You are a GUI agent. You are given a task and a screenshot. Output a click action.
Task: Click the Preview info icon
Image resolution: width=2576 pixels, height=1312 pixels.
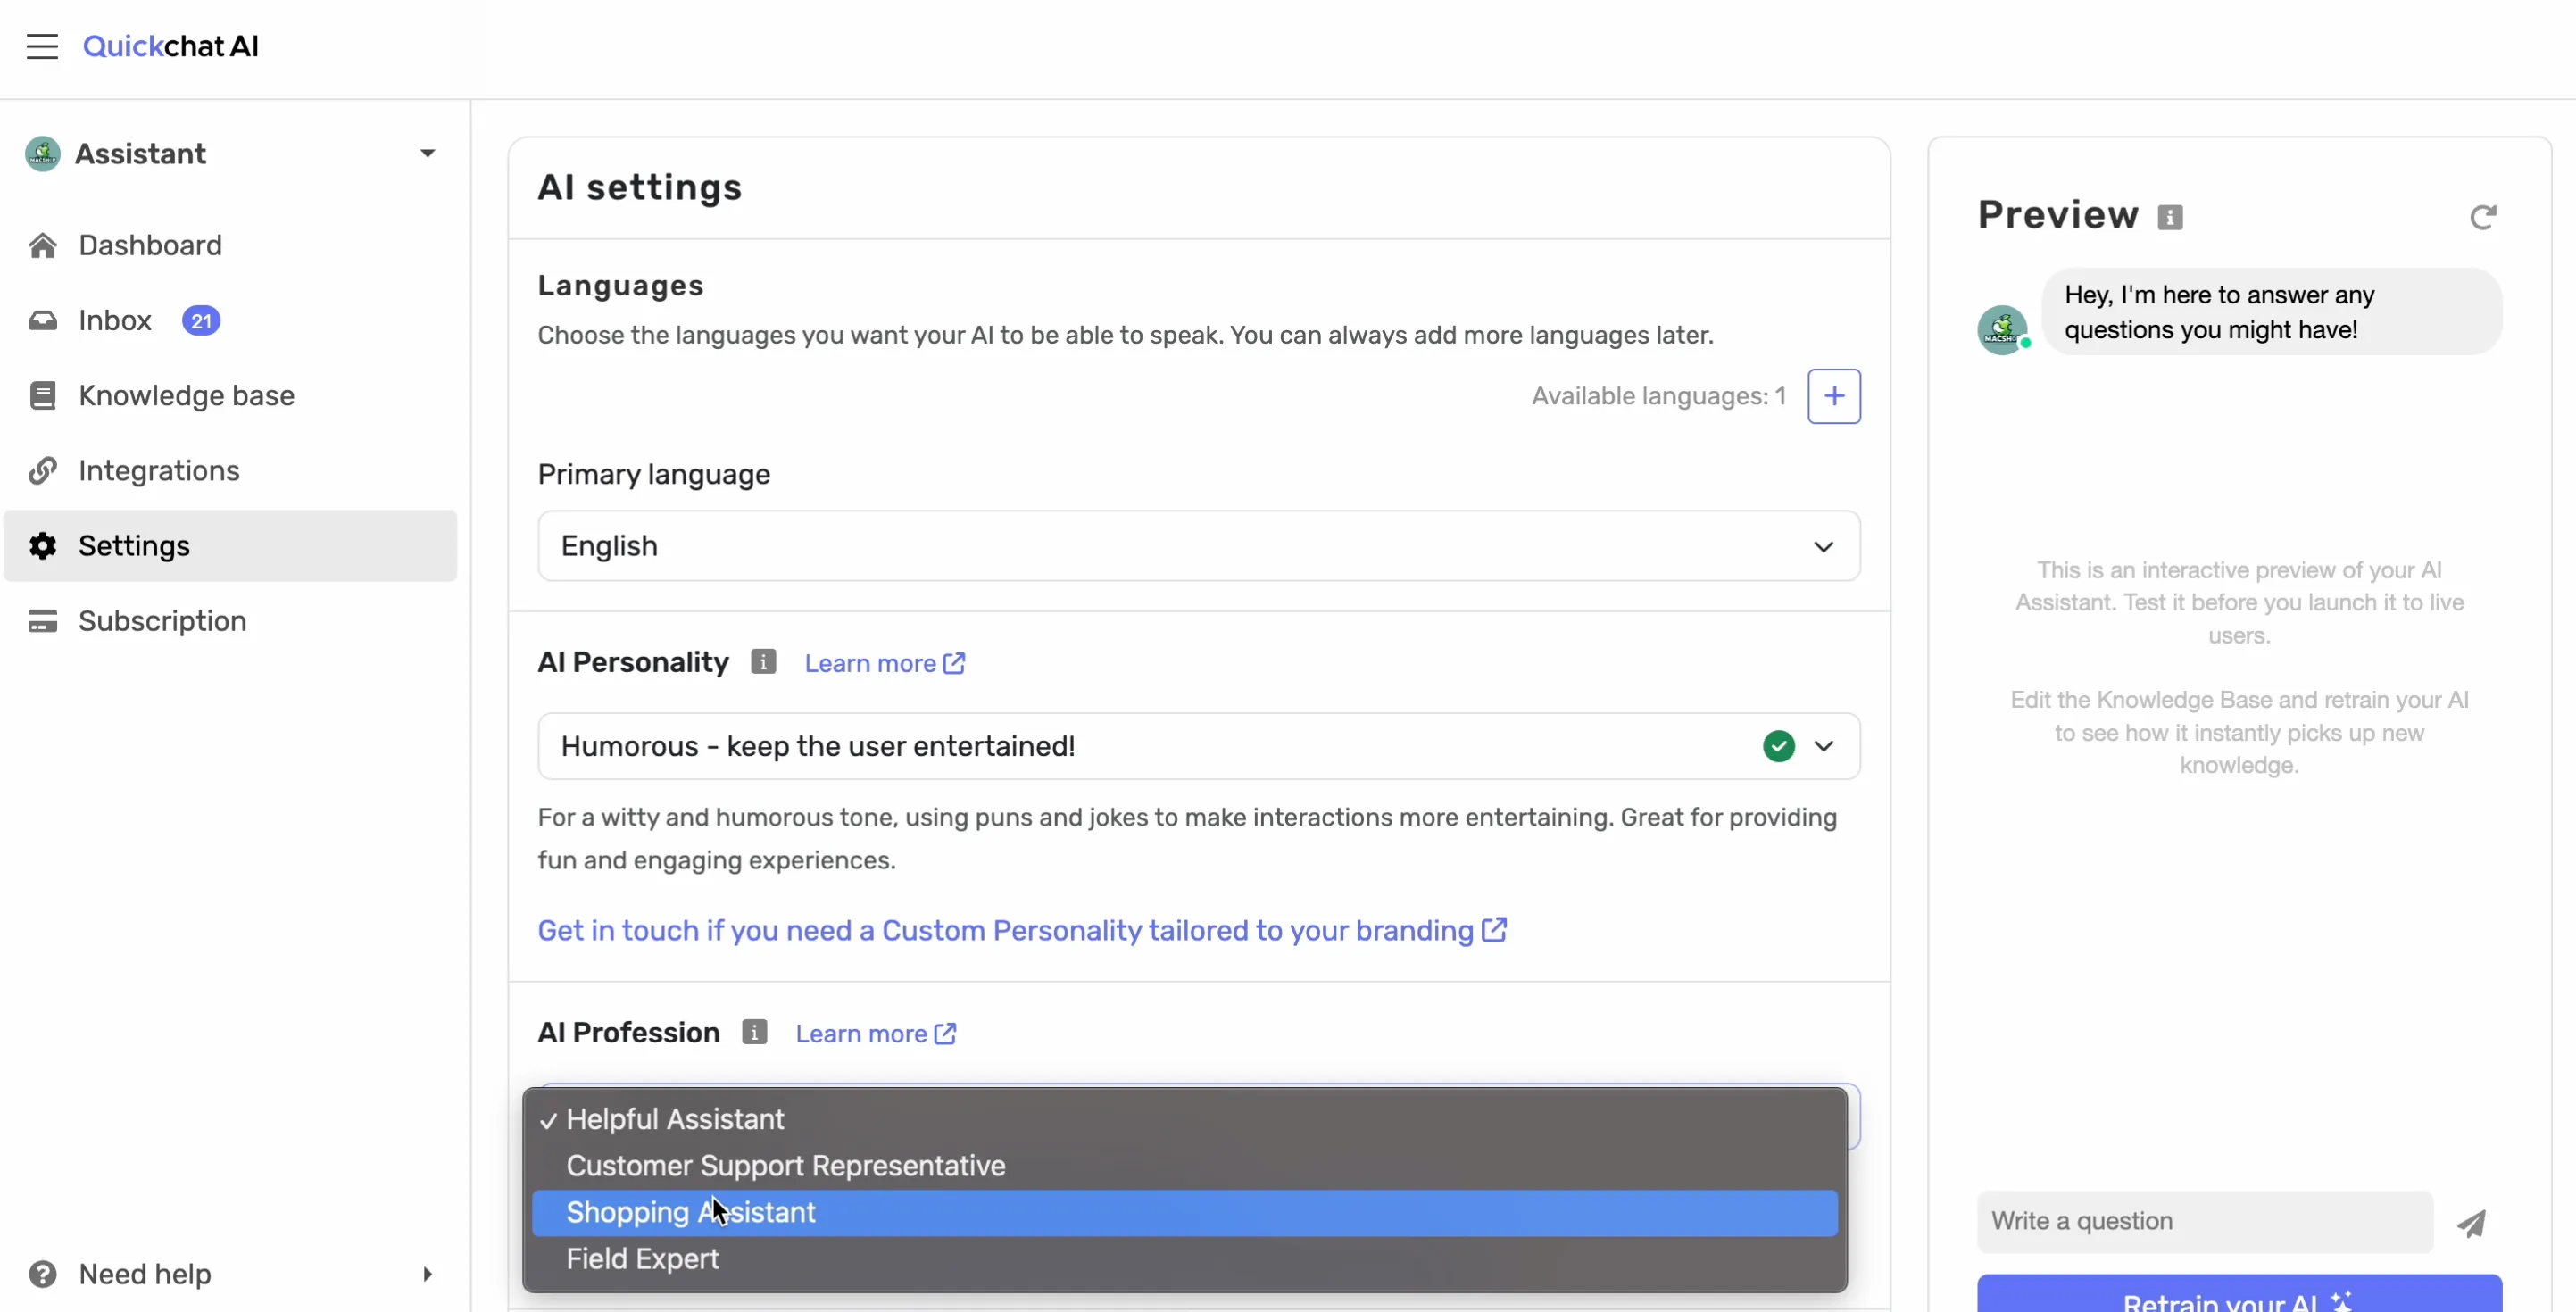(x=2170, y=217)
